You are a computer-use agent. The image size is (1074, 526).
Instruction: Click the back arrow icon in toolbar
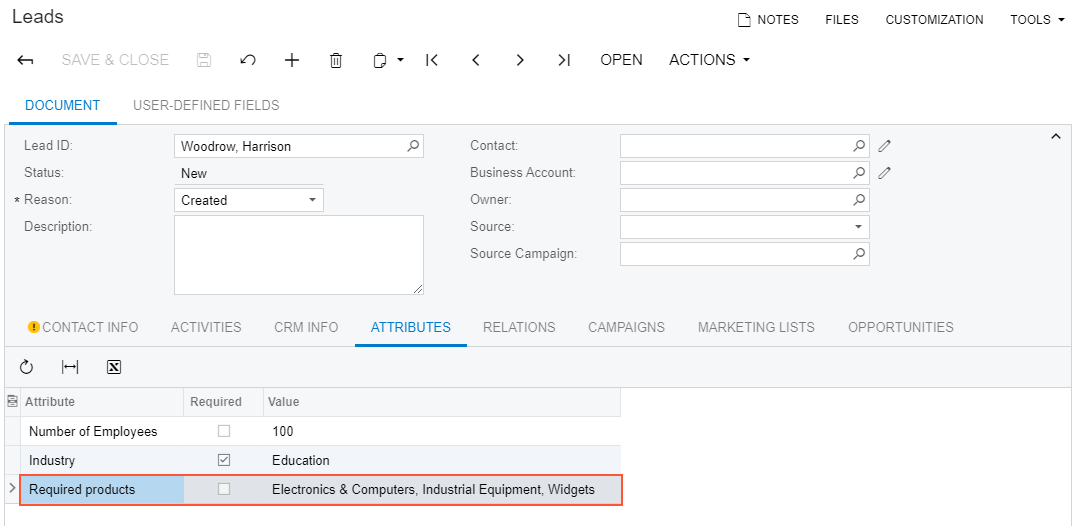pos(26,60)
